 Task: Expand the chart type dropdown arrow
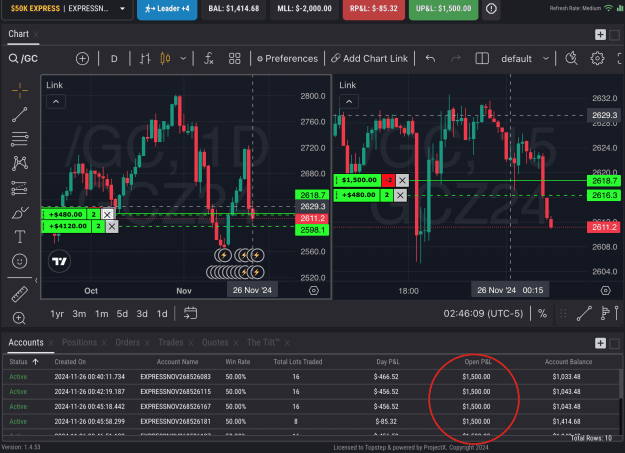point(183,59)
